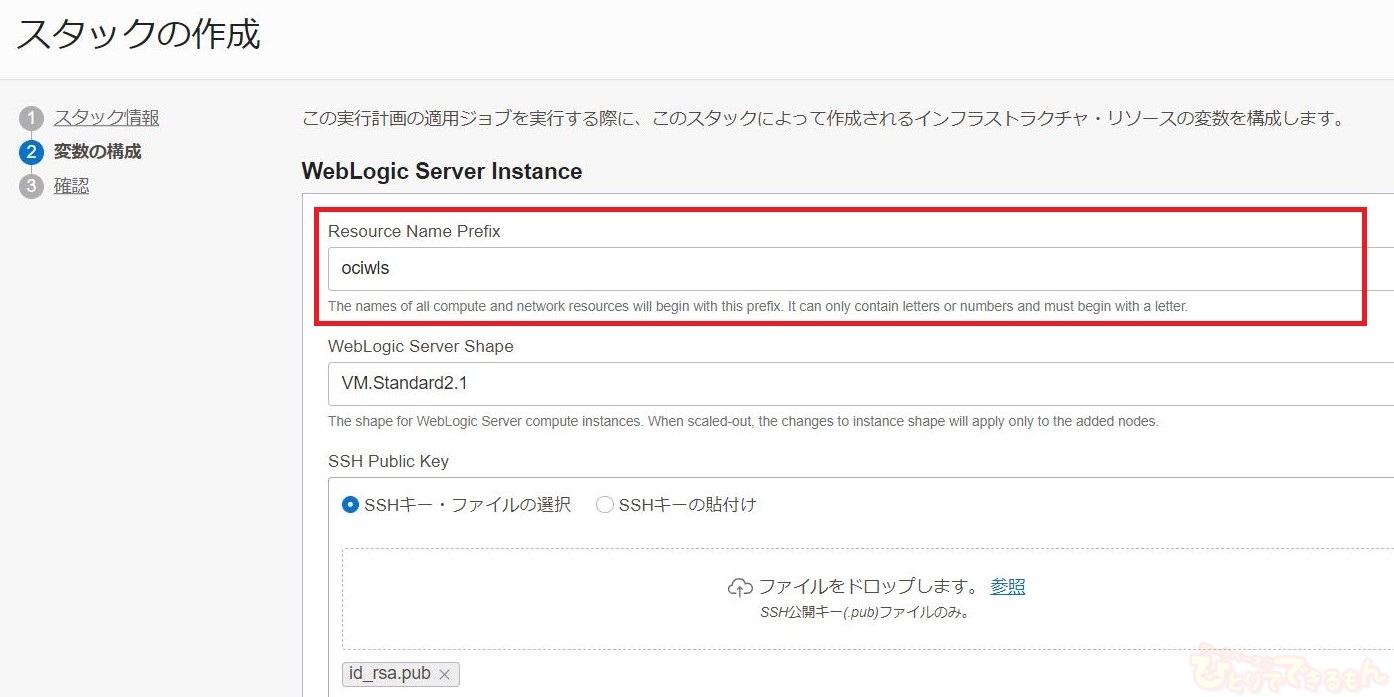Click the 参照 browse link

1007,587
